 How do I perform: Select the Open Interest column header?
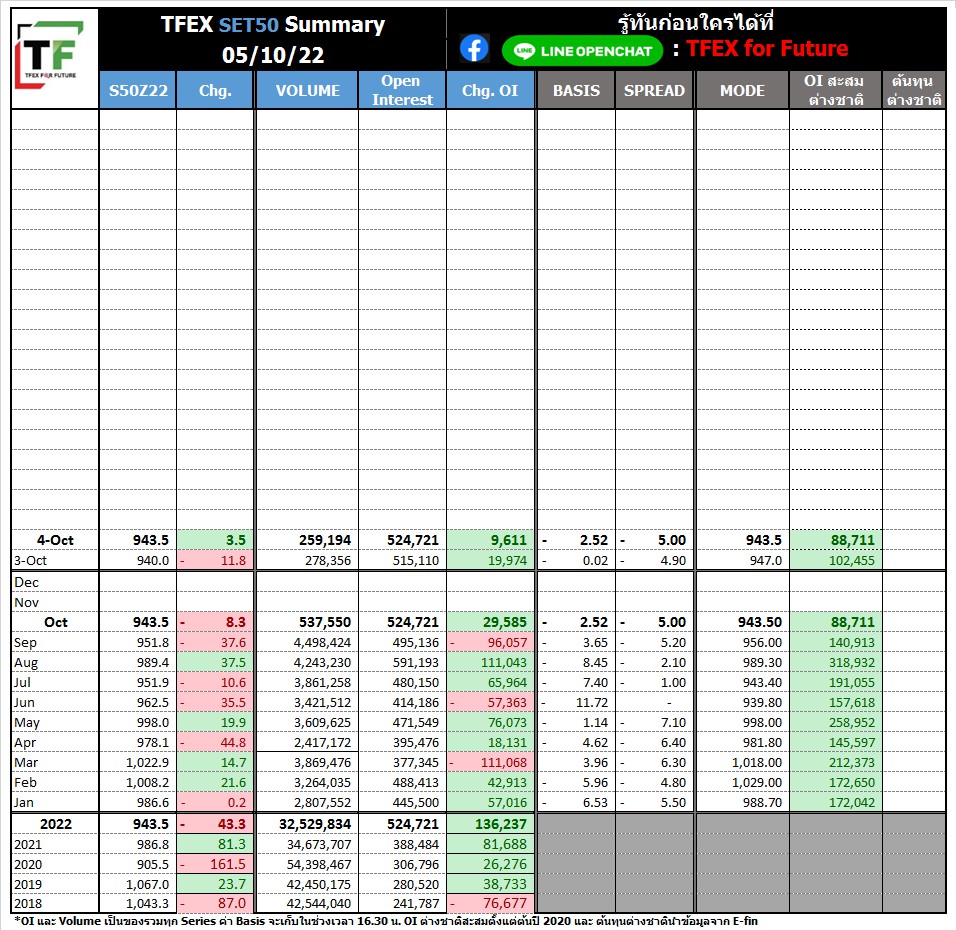402,90
